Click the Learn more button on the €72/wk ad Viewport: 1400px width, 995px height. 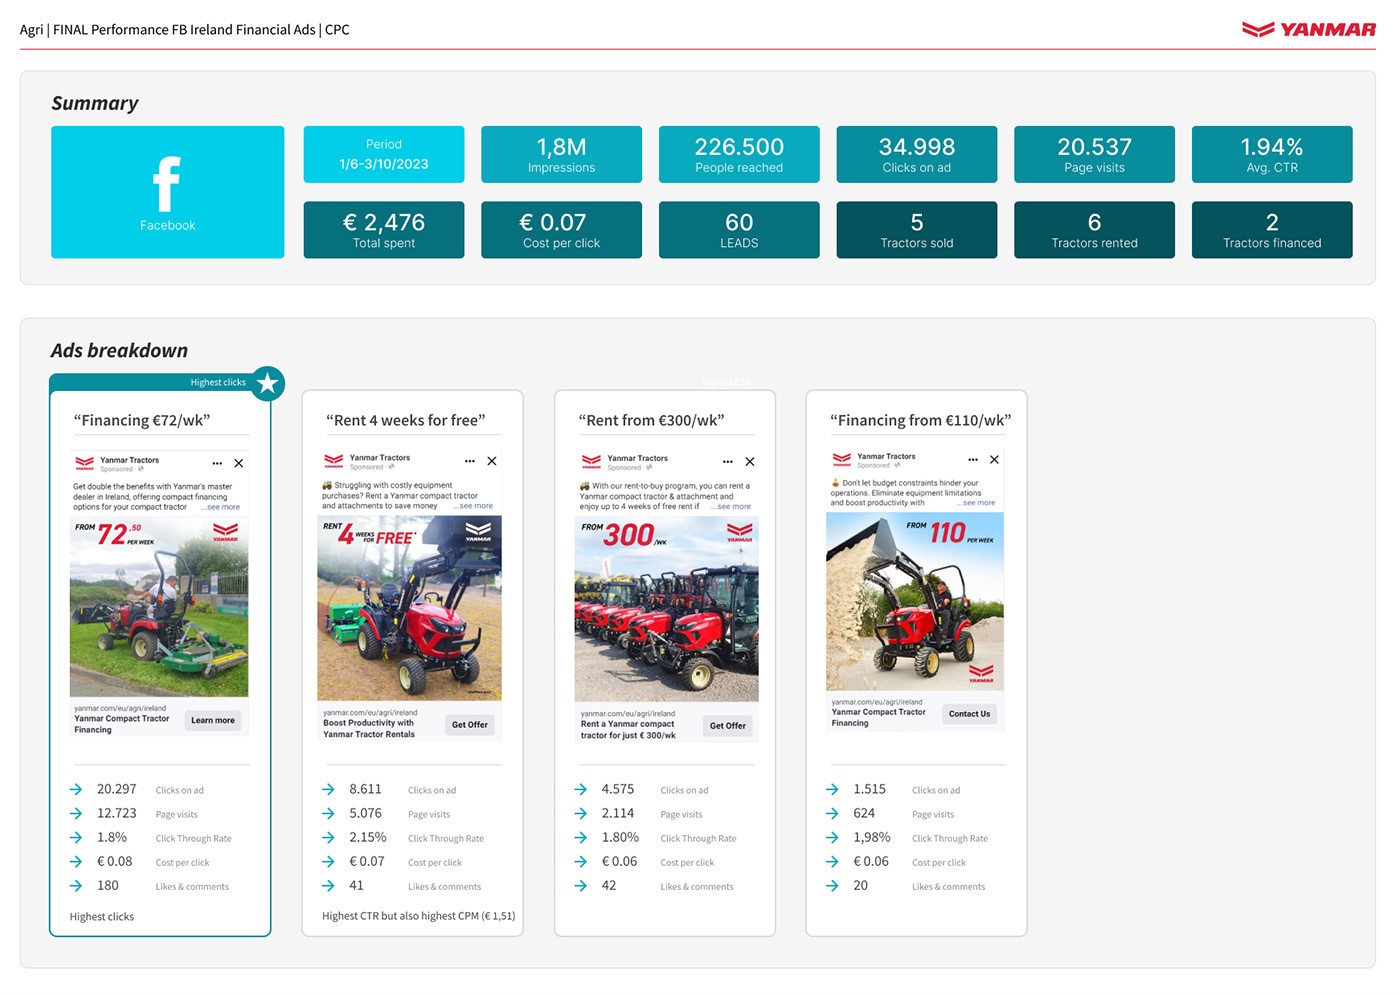pyautogui.click(x=213, y=721)
